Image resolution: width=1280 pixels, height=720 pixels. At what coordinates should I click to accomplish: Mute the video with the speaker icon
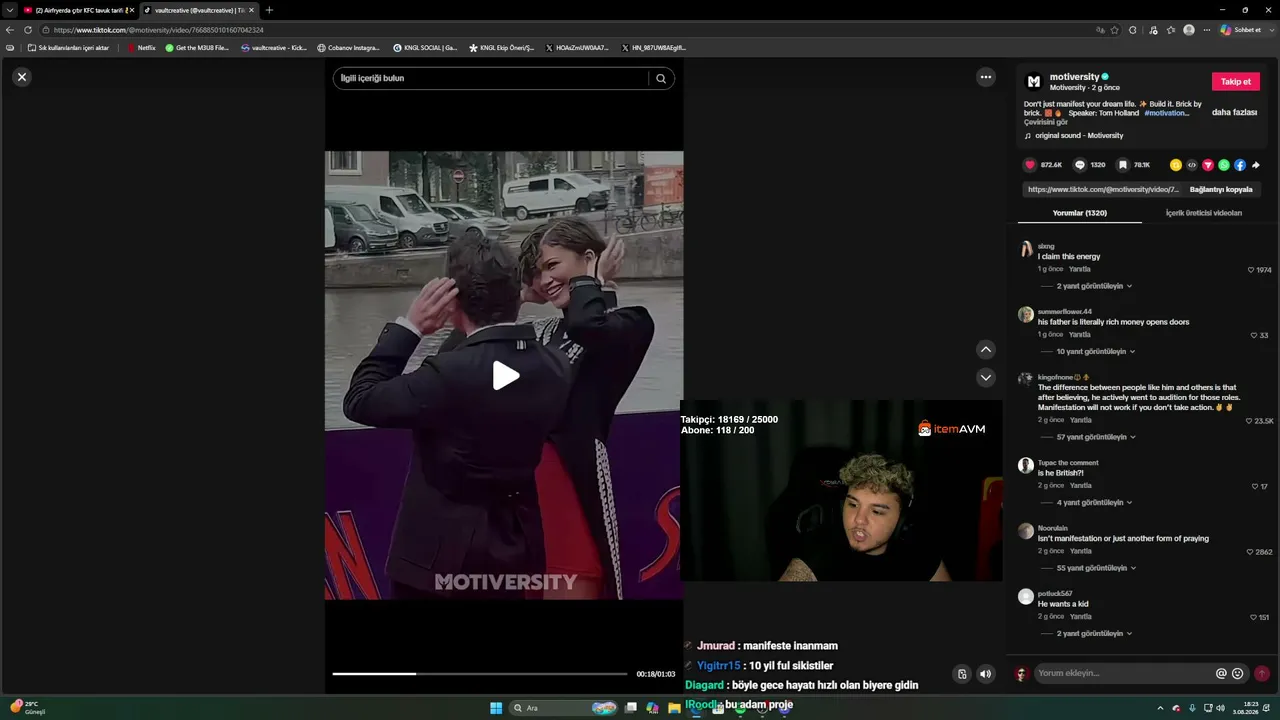985,674
